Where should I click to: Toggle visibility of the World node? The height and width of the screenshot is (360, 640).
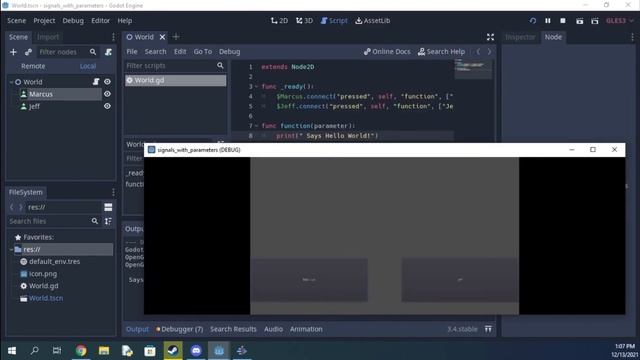click(x=107, y=82)
